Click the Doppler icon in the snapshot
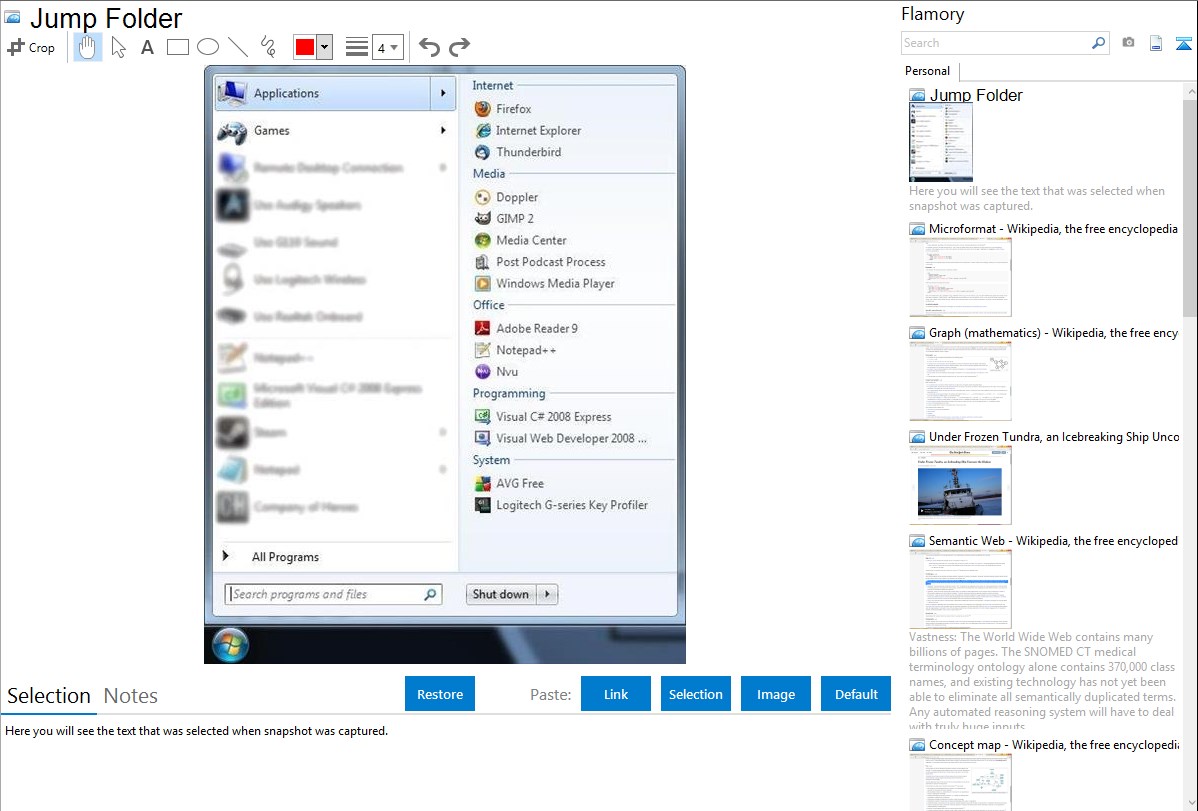This screenshot has width=1198, height=811. 482,197
